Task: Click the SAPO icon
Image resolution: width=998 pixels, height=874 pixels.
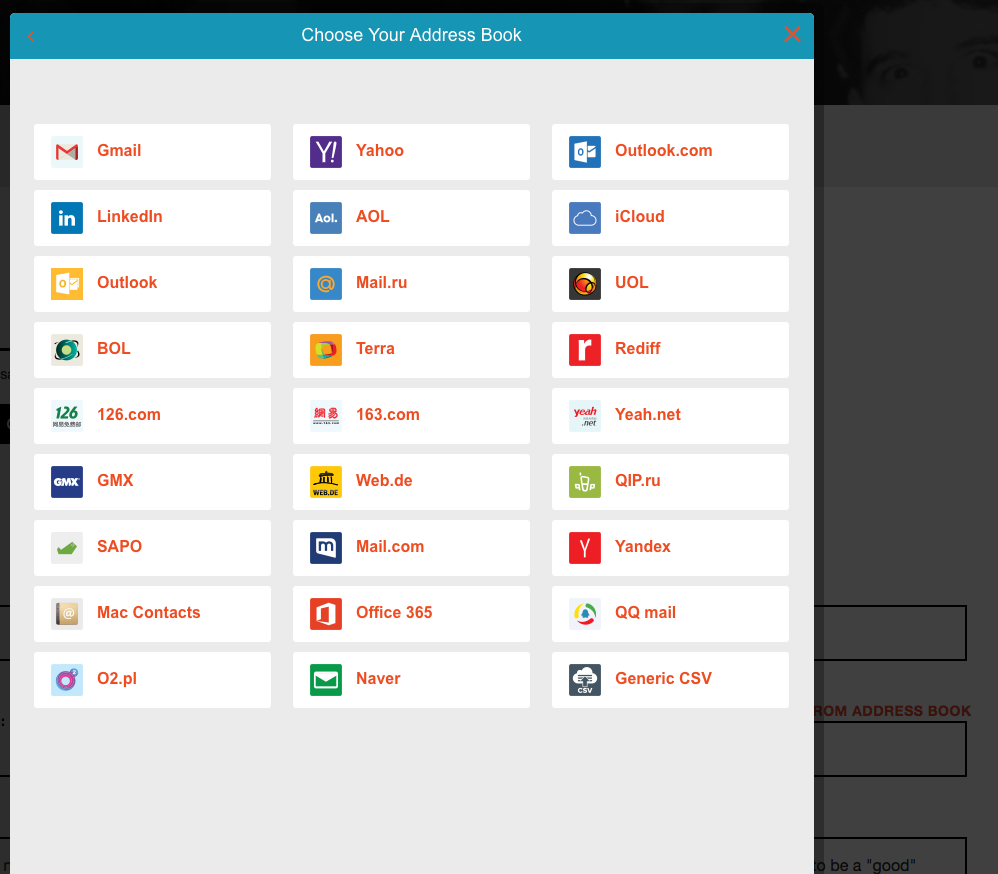Action: [x=67, y=548]
